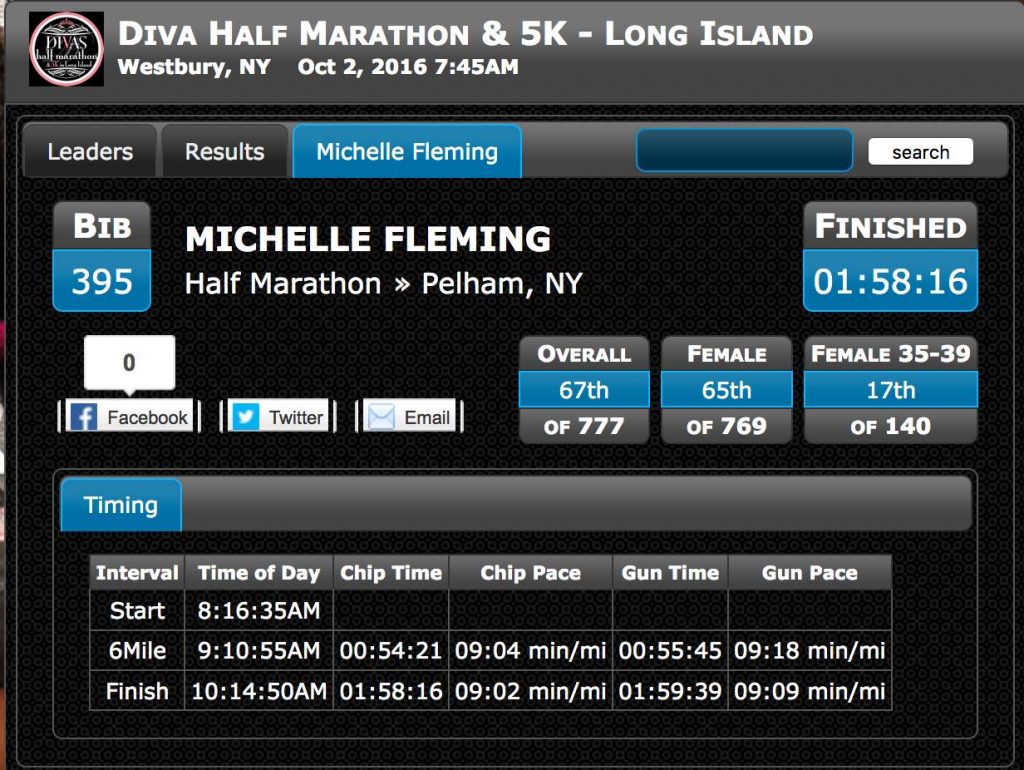Viewport: 1024px width, 770px height.
Task: Share result via Twitter bird button
Action: point(279,416)
